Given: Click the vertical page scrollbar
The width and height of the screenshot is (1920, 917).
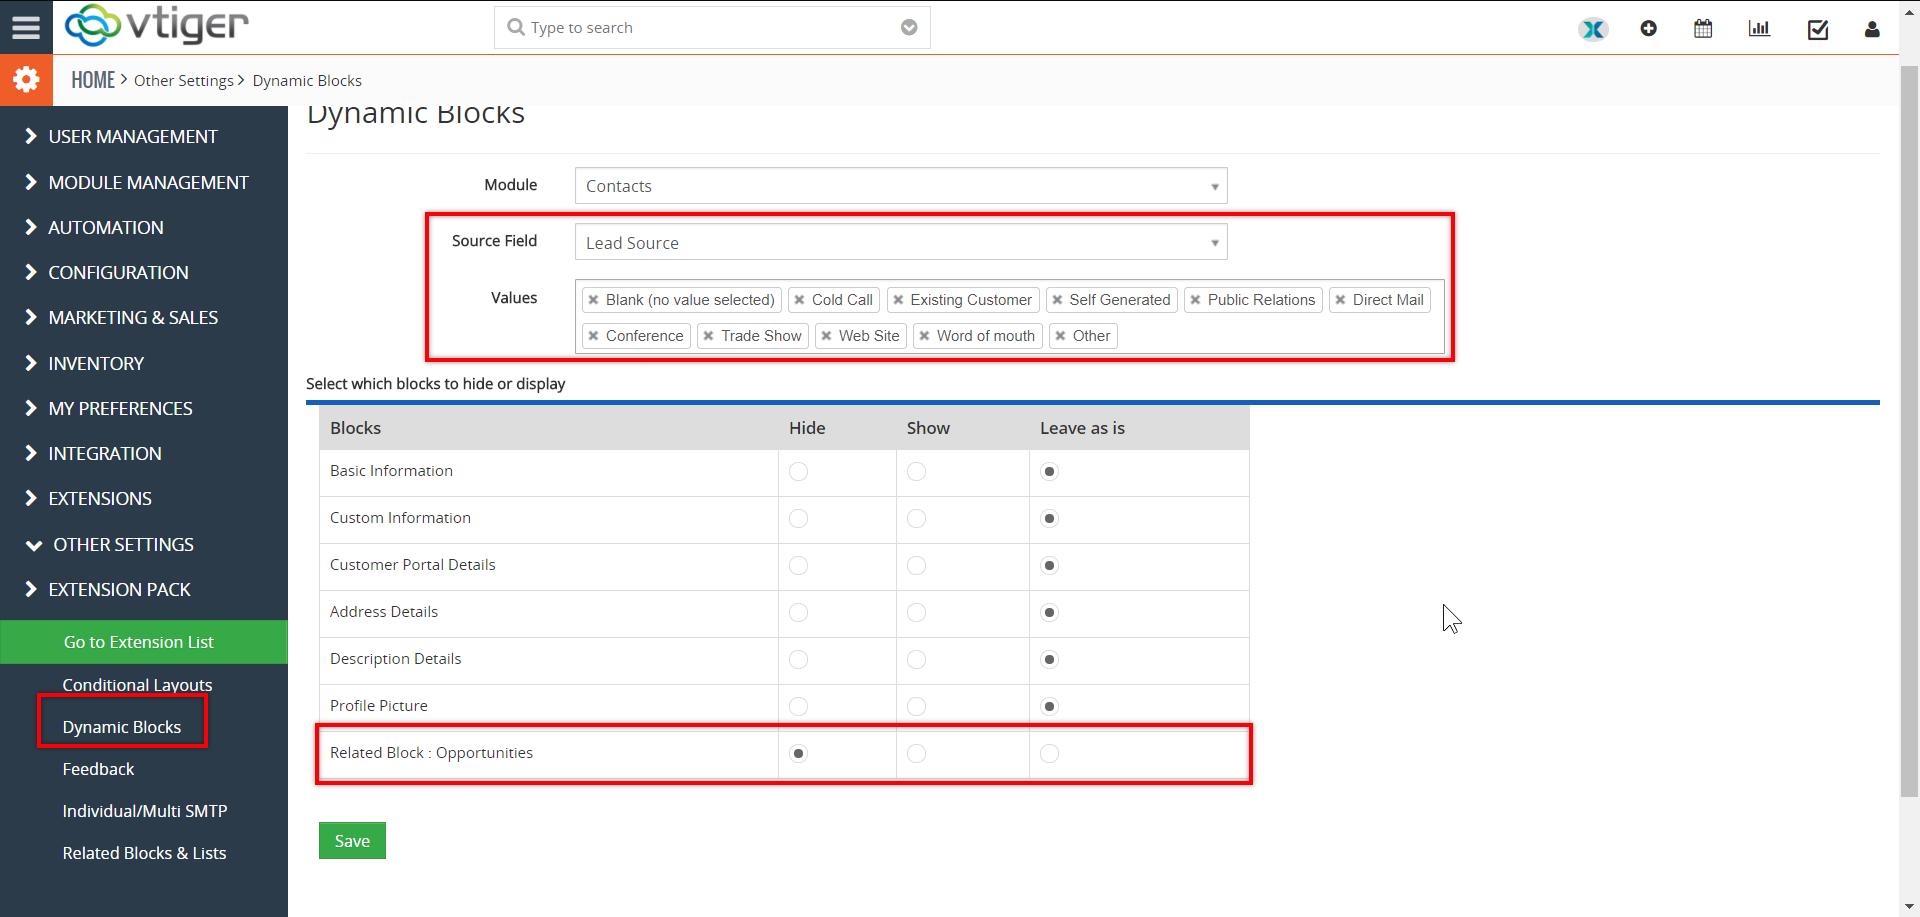Looking at the screenshot, I should [1909, 430].
